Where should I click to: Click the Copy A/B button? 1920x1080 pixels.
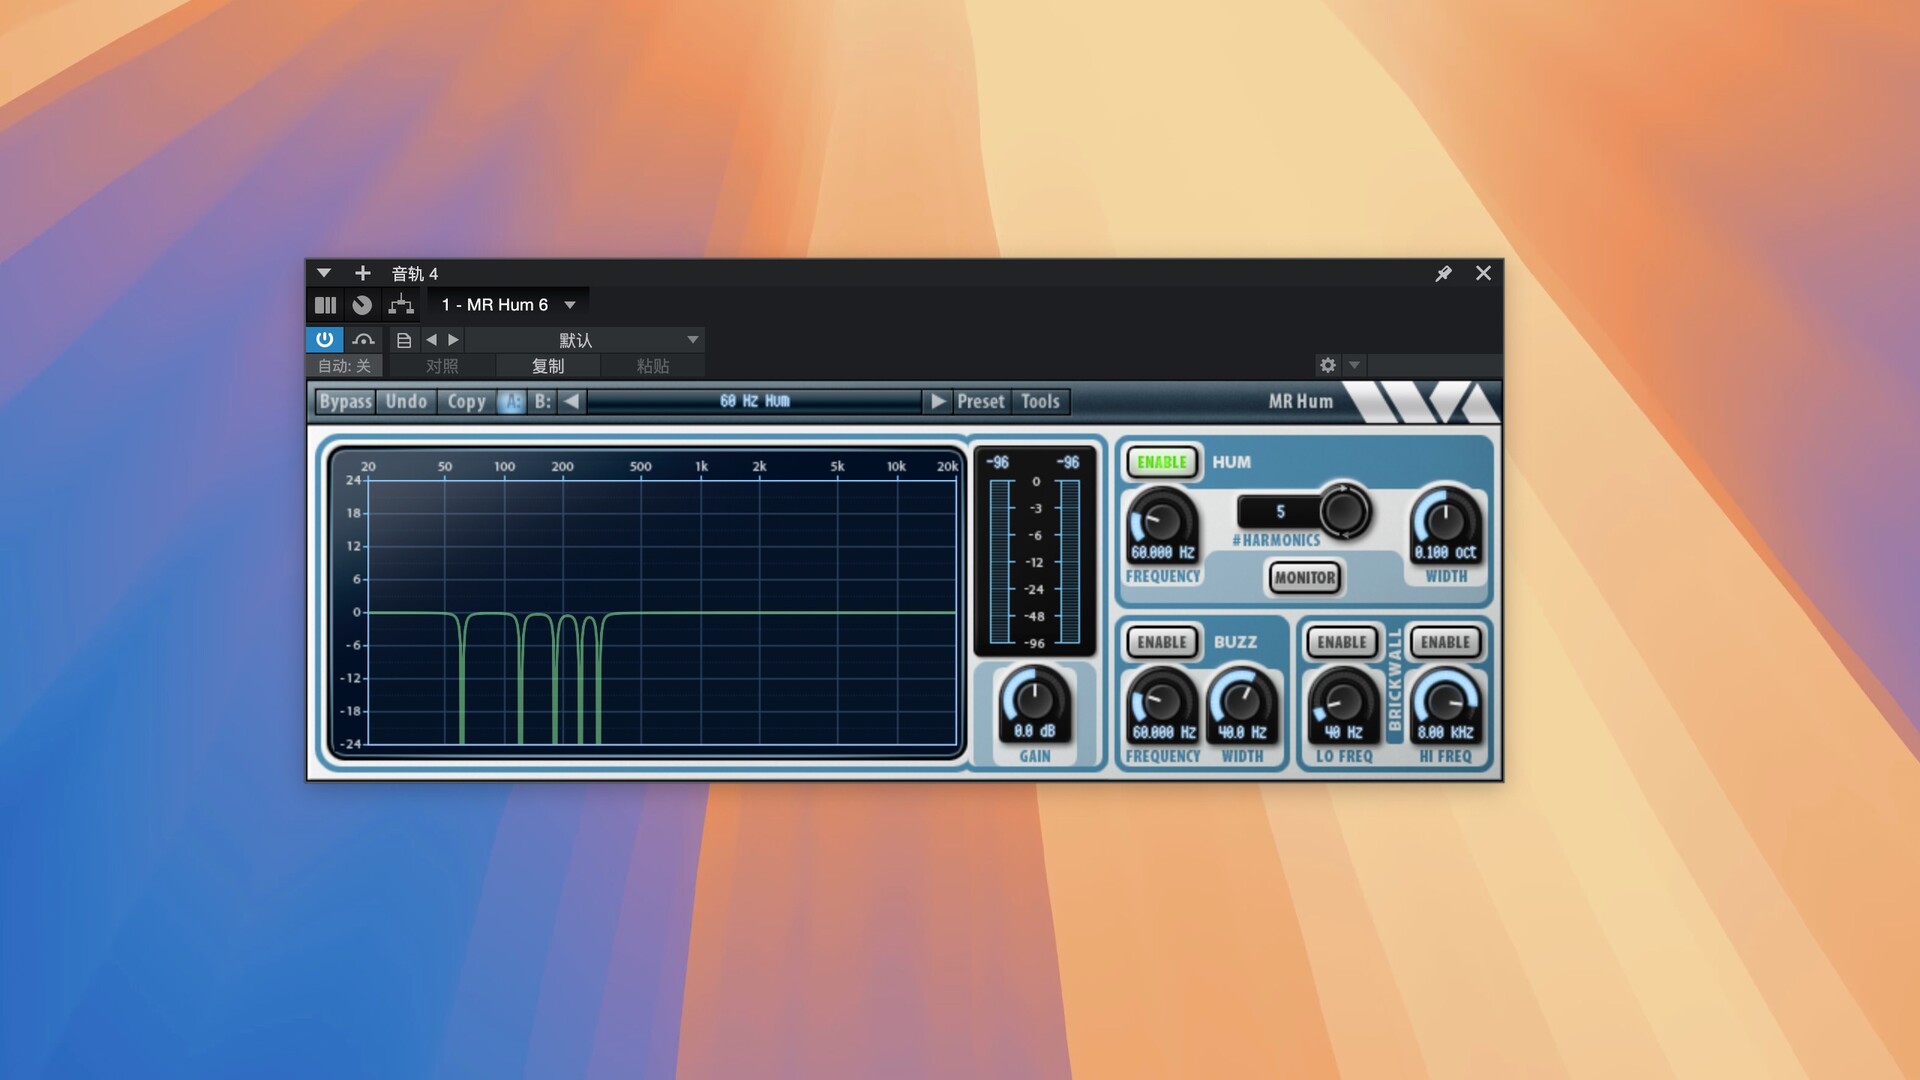466,401
